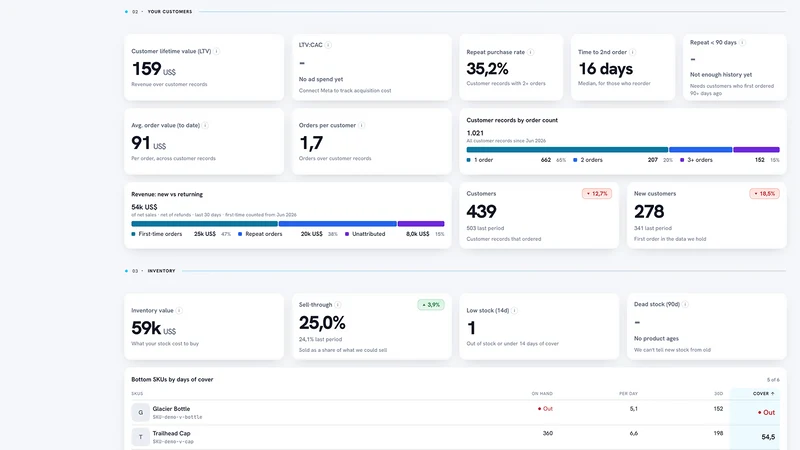Click the '1 order' legend label
The image size is (800, 450).
(484, 160)
